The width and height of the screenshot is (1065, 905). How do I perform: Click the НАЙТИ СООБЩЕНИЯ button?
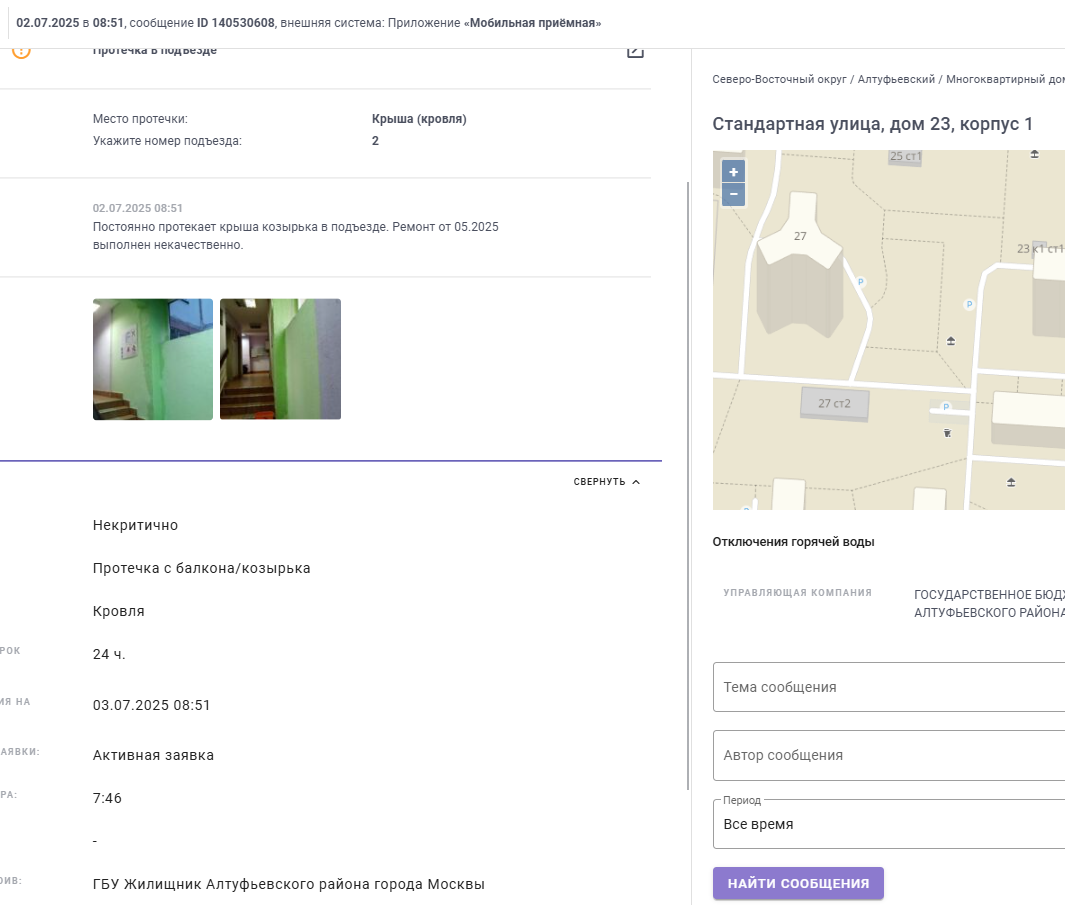coord(798,883)
